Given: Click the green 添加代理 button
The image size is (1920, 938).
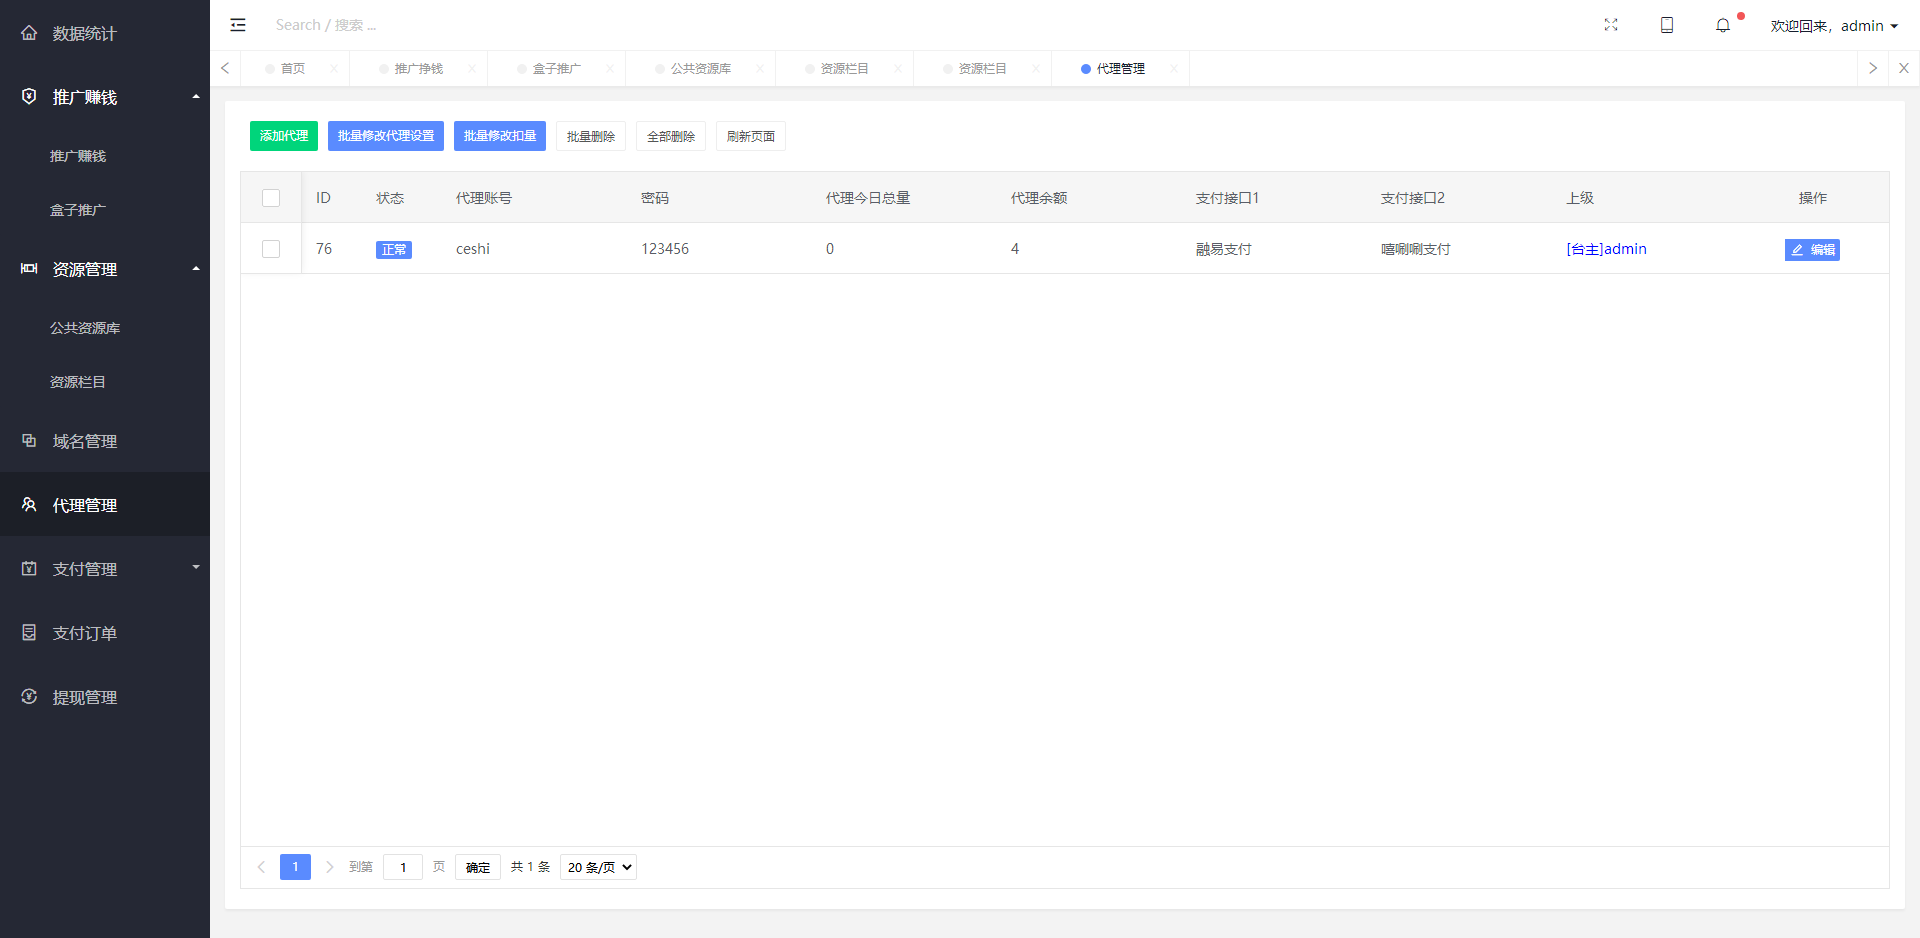Looking at the screenshot, I should [284, 136].
